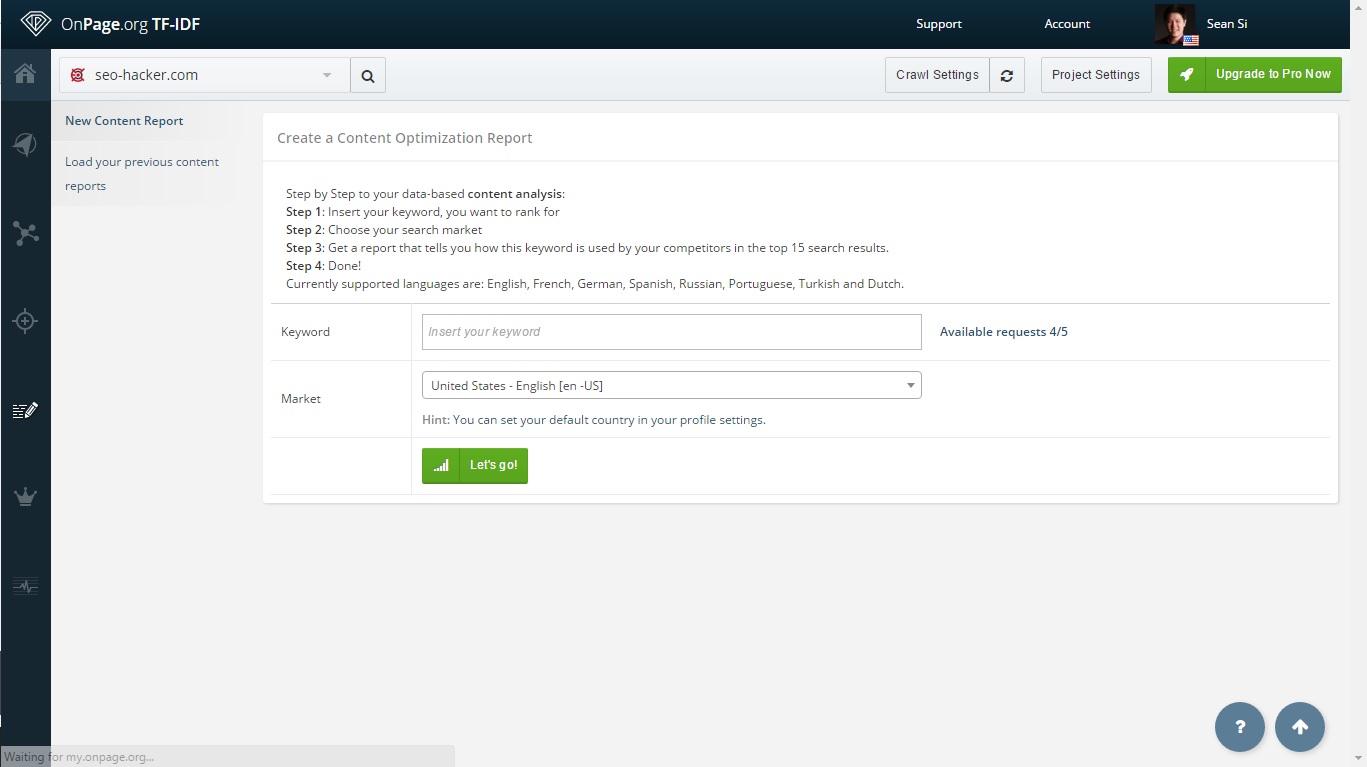
Task: Click the magnifier search button
Action: 368,75
